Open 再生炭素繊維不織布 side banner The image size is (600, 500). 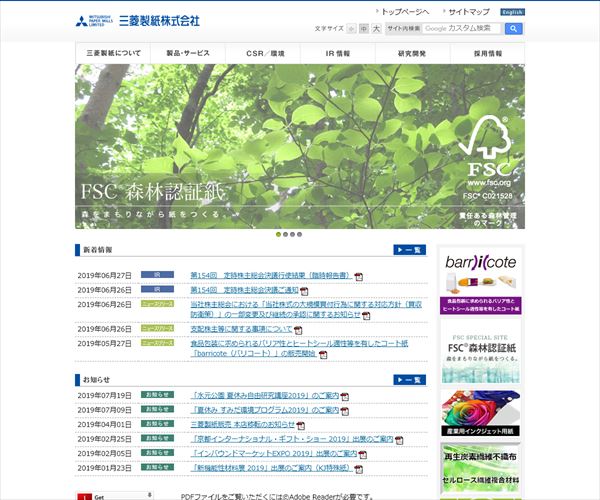(x=480, y=468)
